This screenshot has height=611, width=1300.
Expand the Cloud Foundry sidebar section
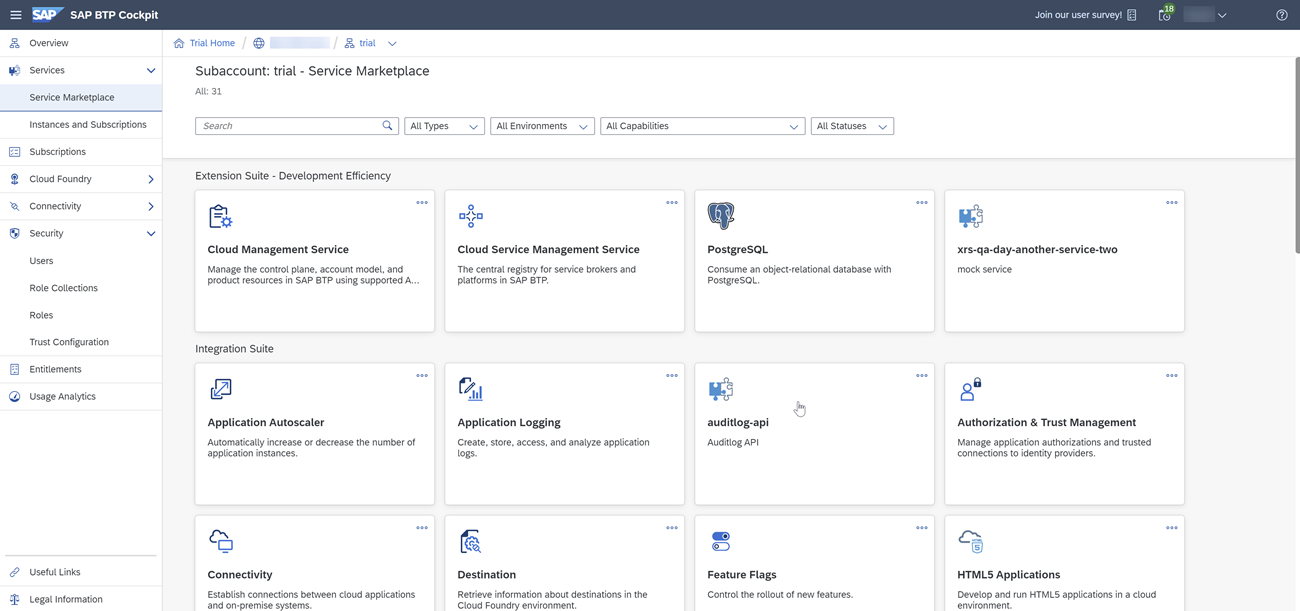[151, 180]
